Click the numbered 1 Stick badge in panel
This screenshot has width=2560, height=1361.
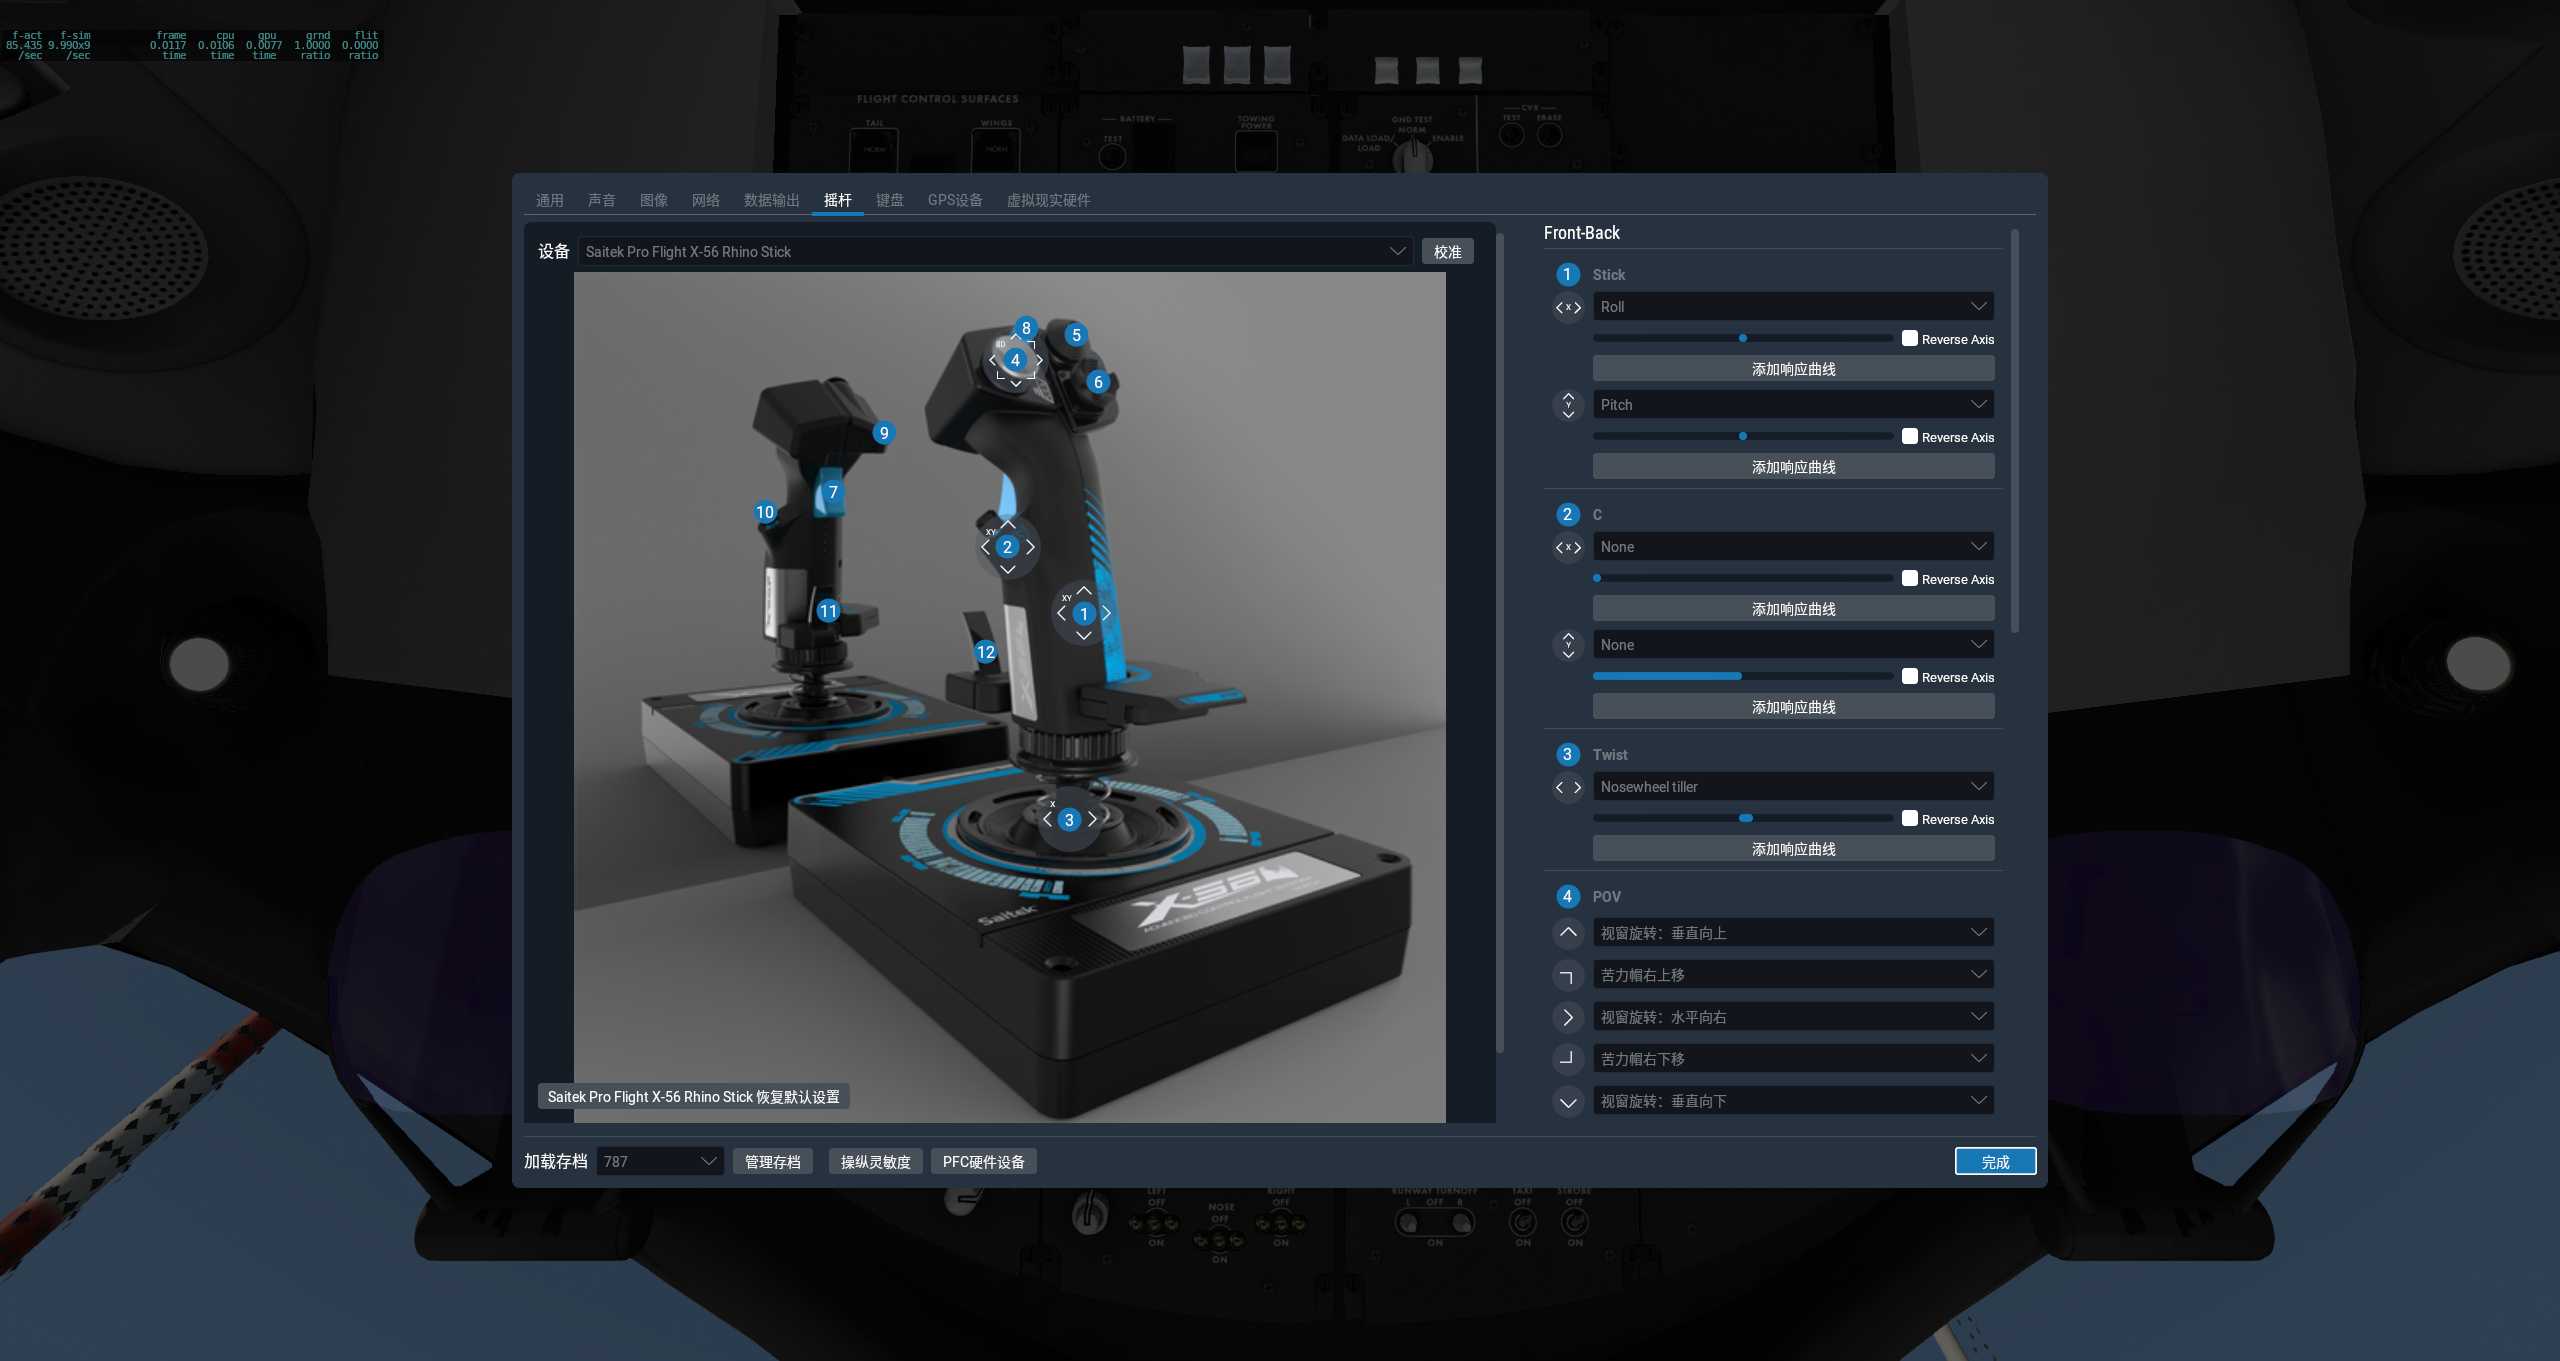click(x=1567, y=274)
